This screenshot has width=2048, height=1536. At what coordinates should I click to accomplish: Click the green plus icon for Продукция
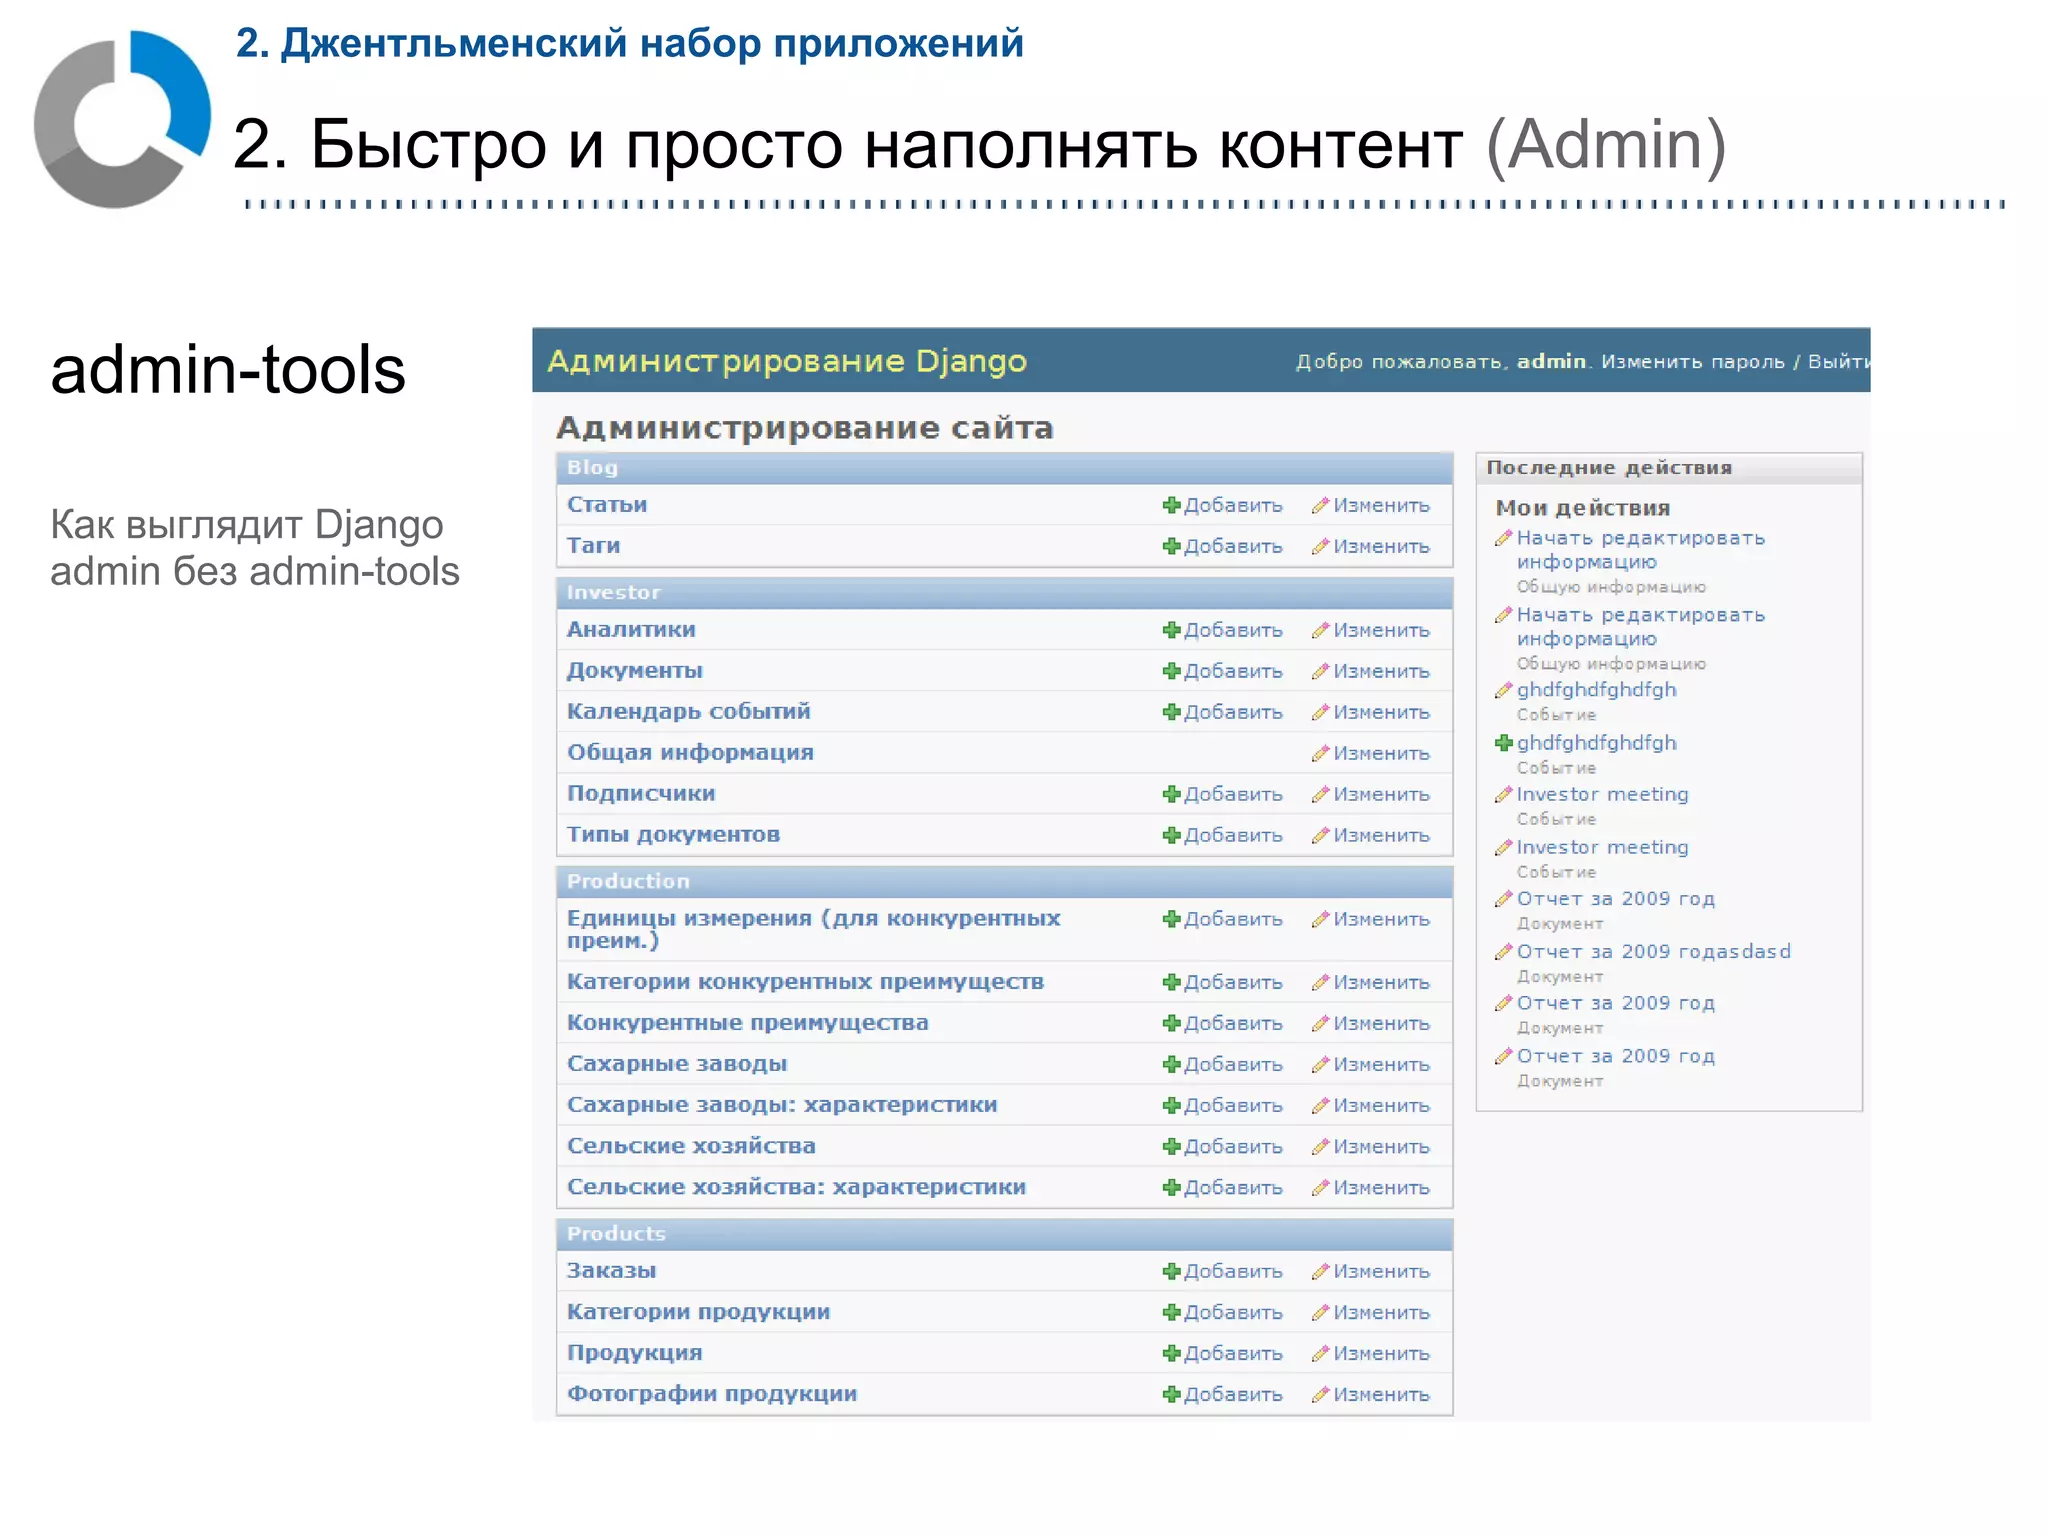tap(1171, 1353)
